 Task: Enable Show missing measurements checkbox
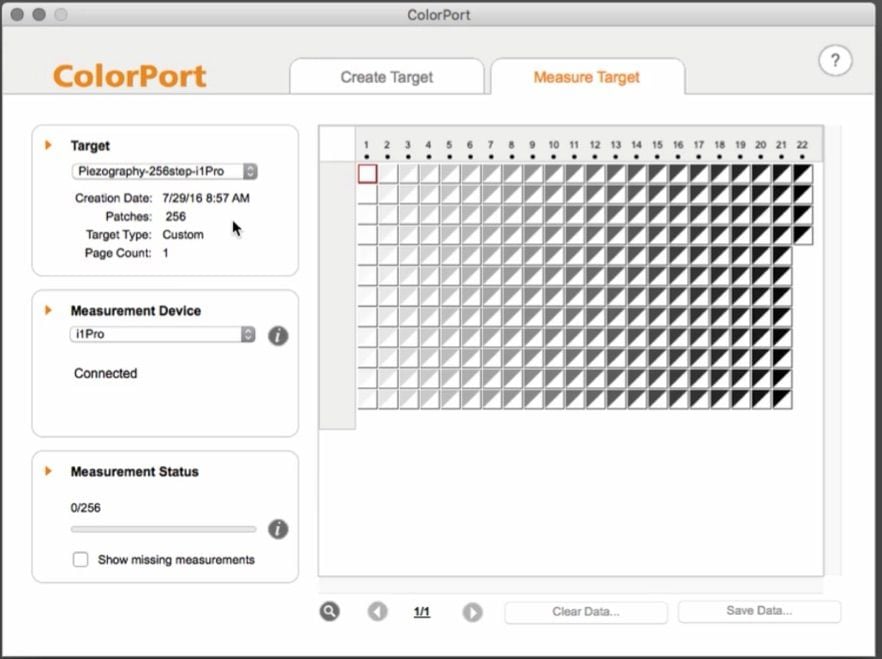81,560
